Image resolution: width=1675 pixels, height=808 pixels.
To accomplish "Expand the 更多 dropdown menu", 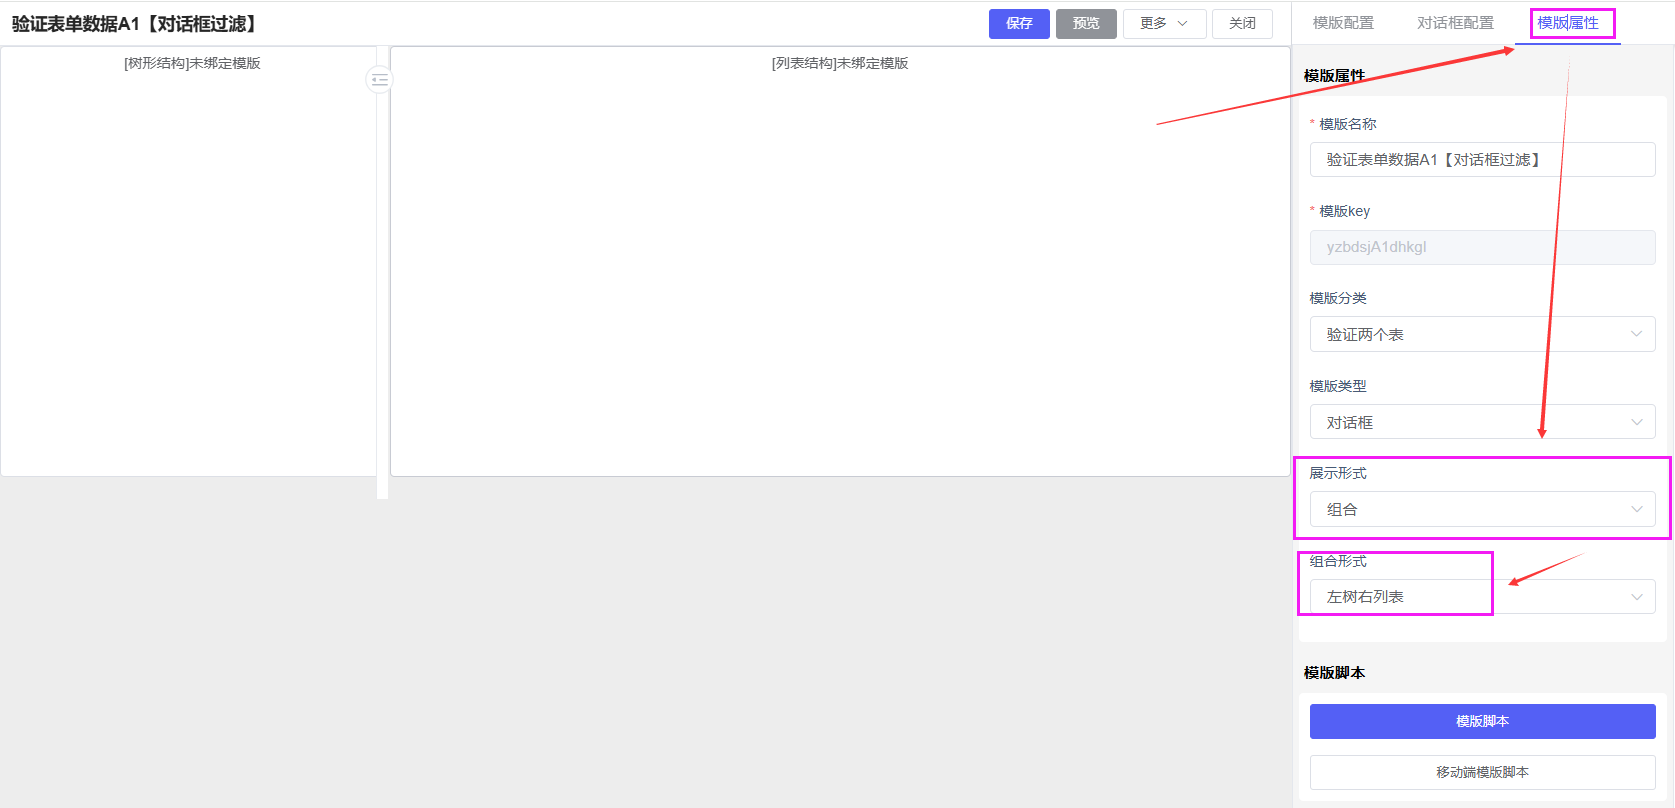I will 1163,24.
